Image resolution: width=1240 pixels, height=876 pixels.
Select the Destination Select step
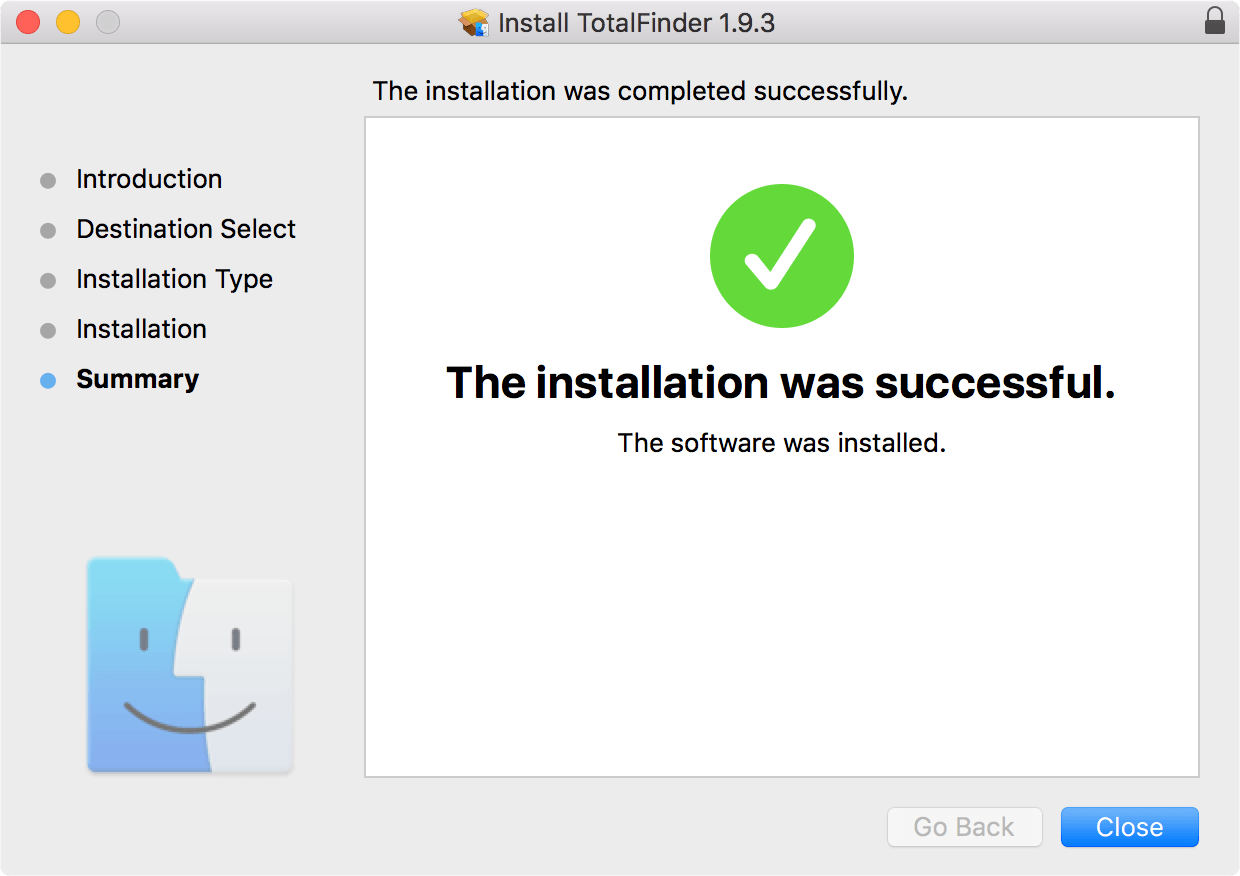(x=186, y=229)
